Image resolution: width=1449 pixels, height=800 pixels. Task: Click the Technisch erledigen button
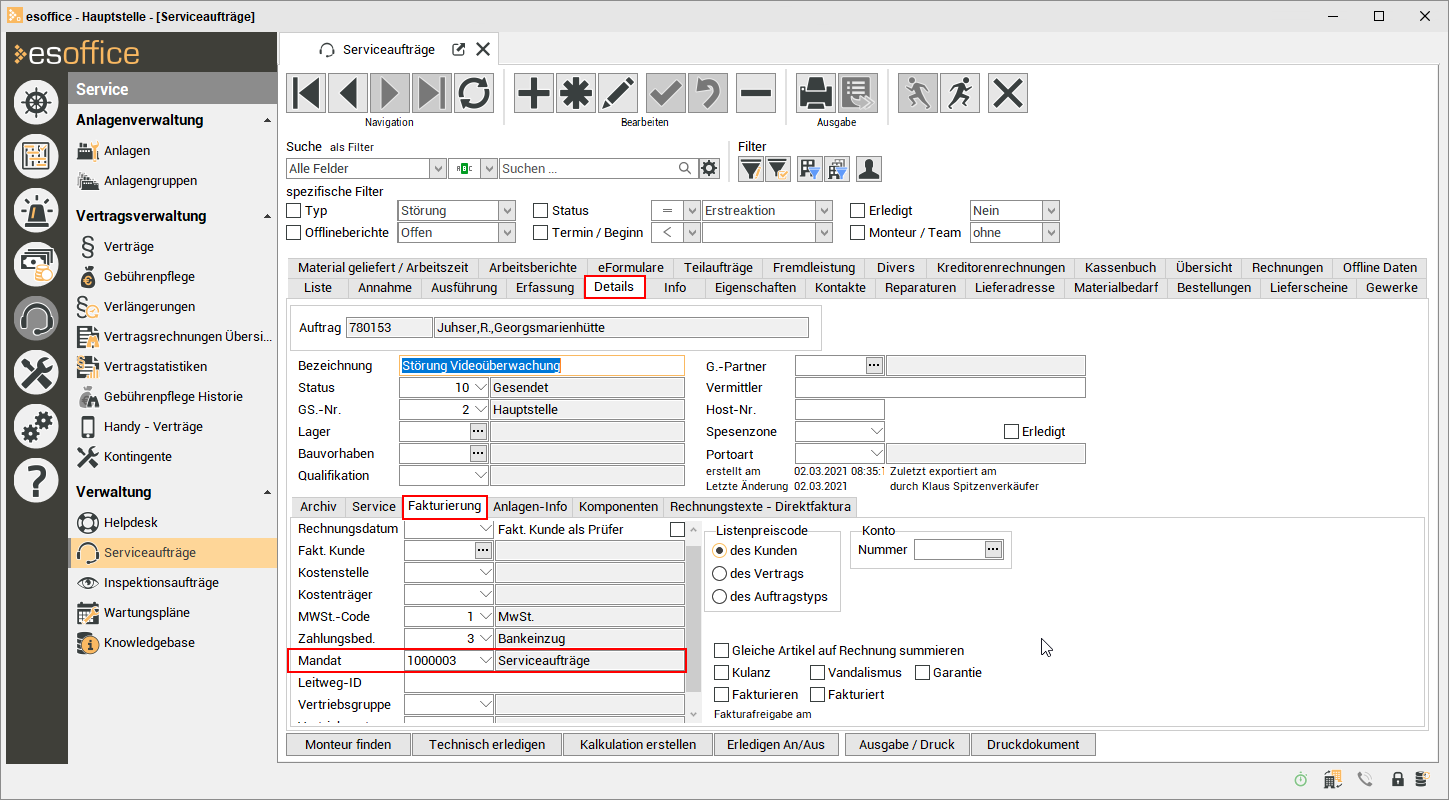point(487,745)
